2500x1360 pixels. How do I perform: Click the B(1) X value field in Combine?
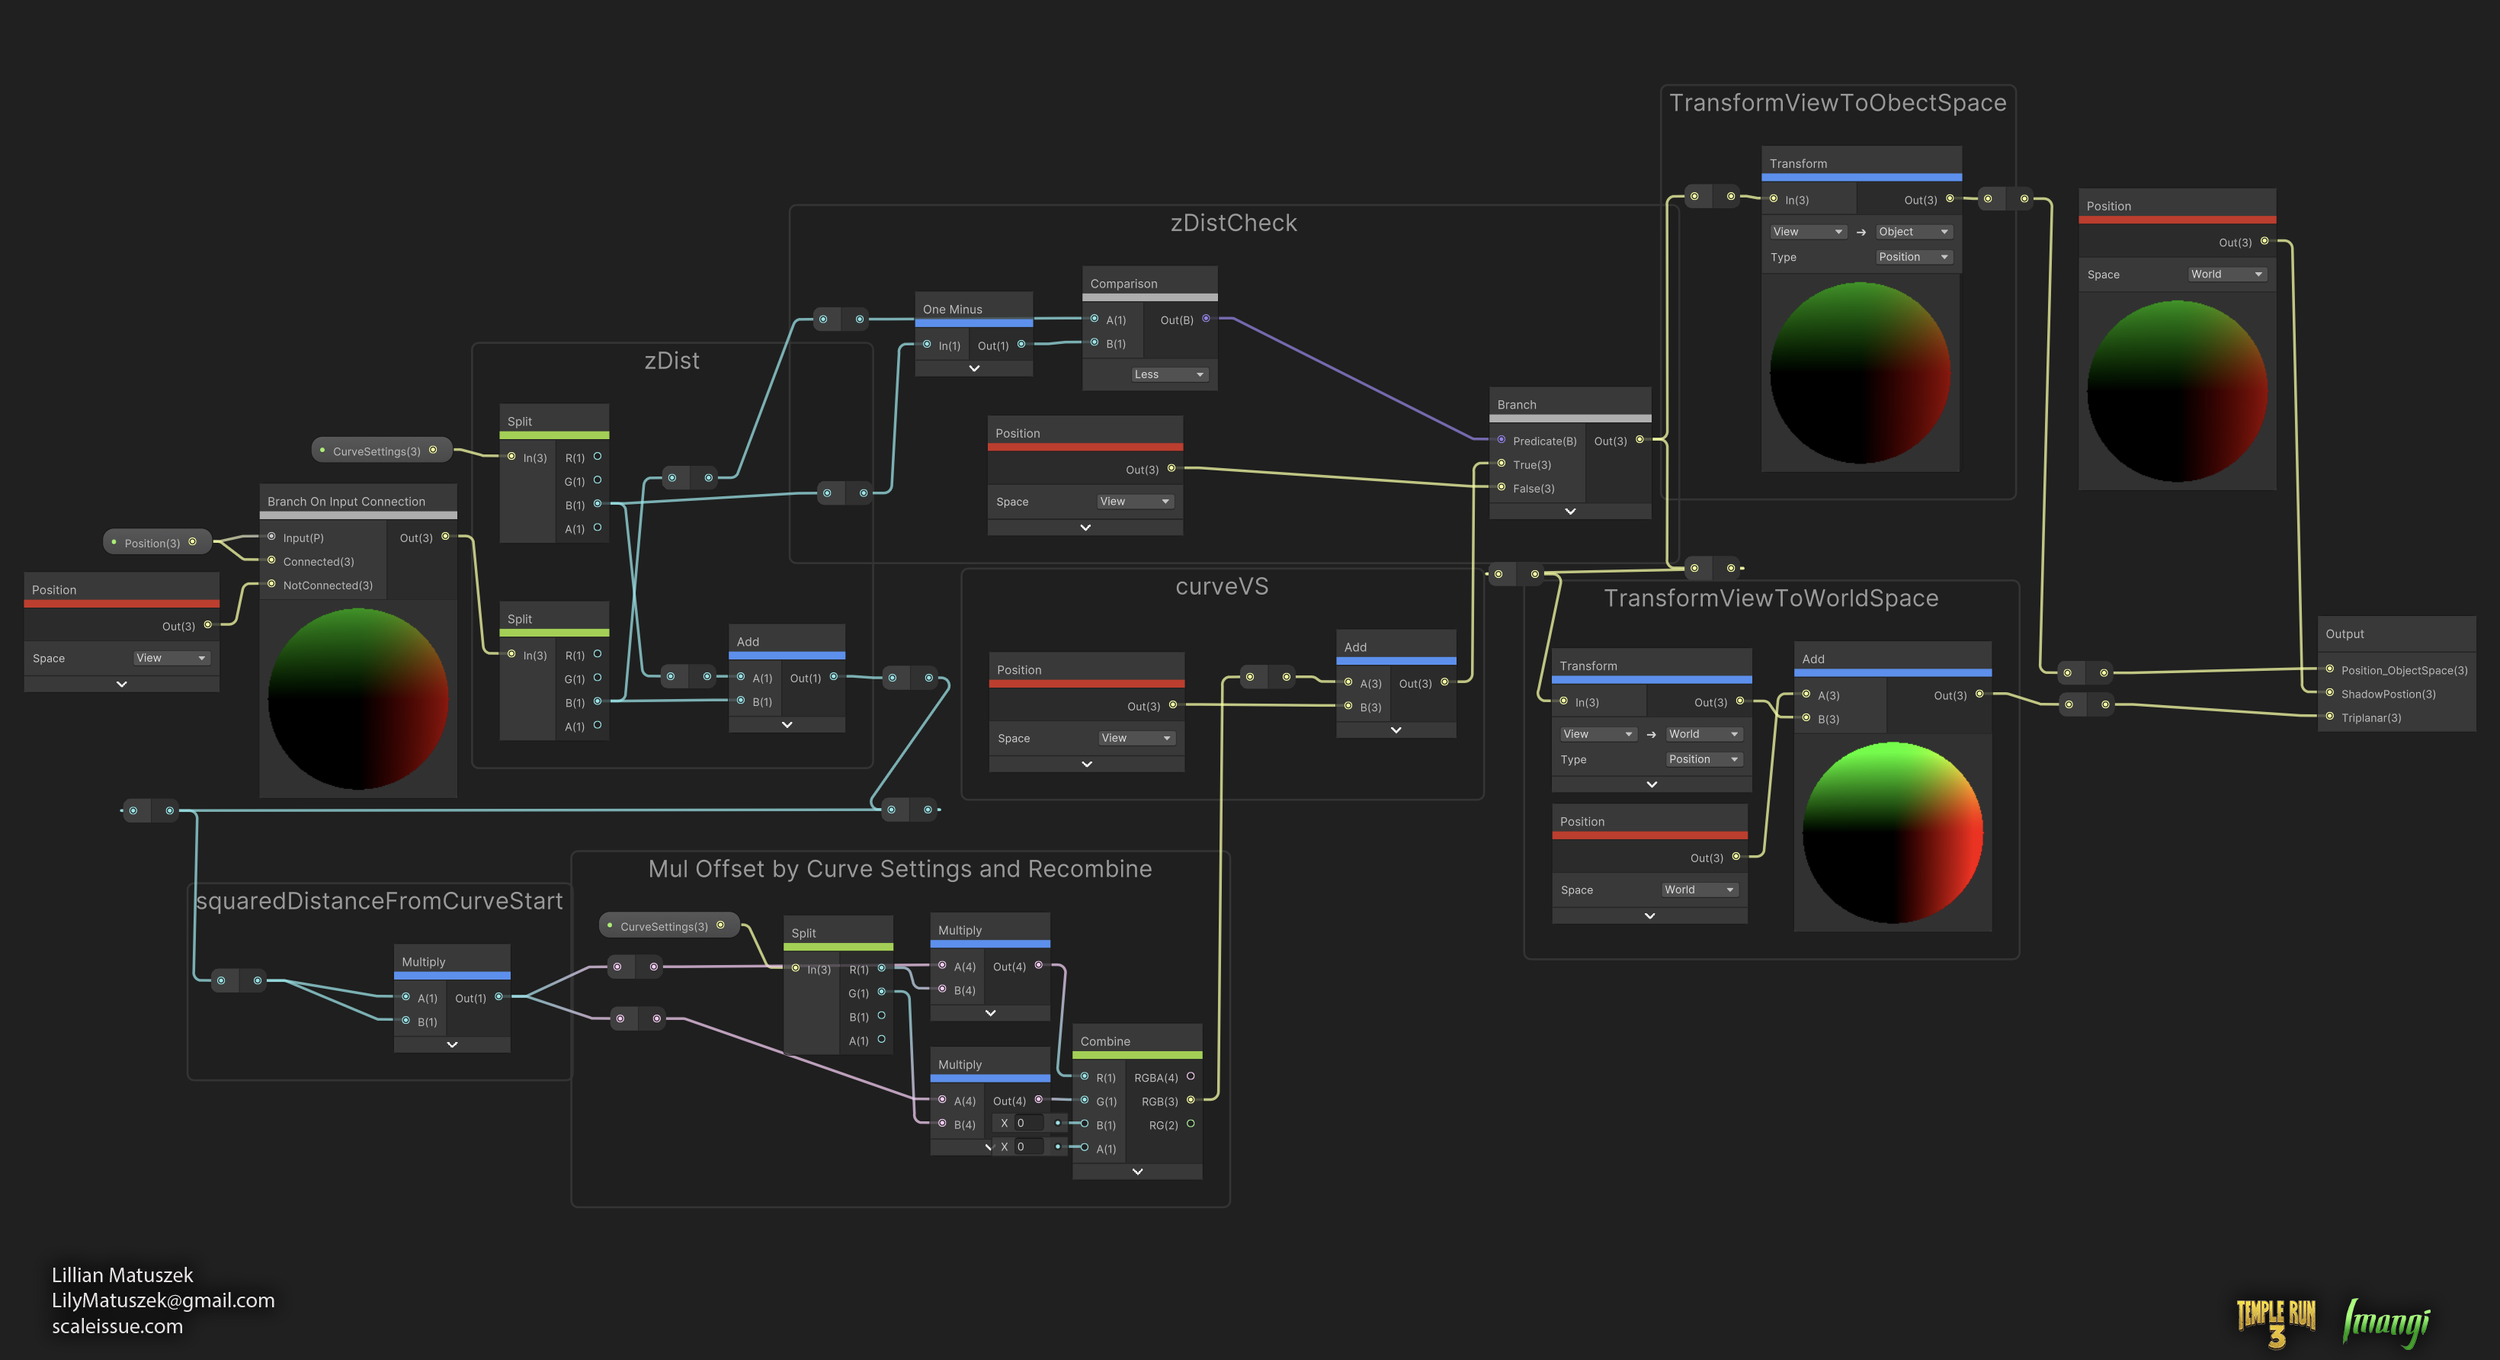1030,1123
